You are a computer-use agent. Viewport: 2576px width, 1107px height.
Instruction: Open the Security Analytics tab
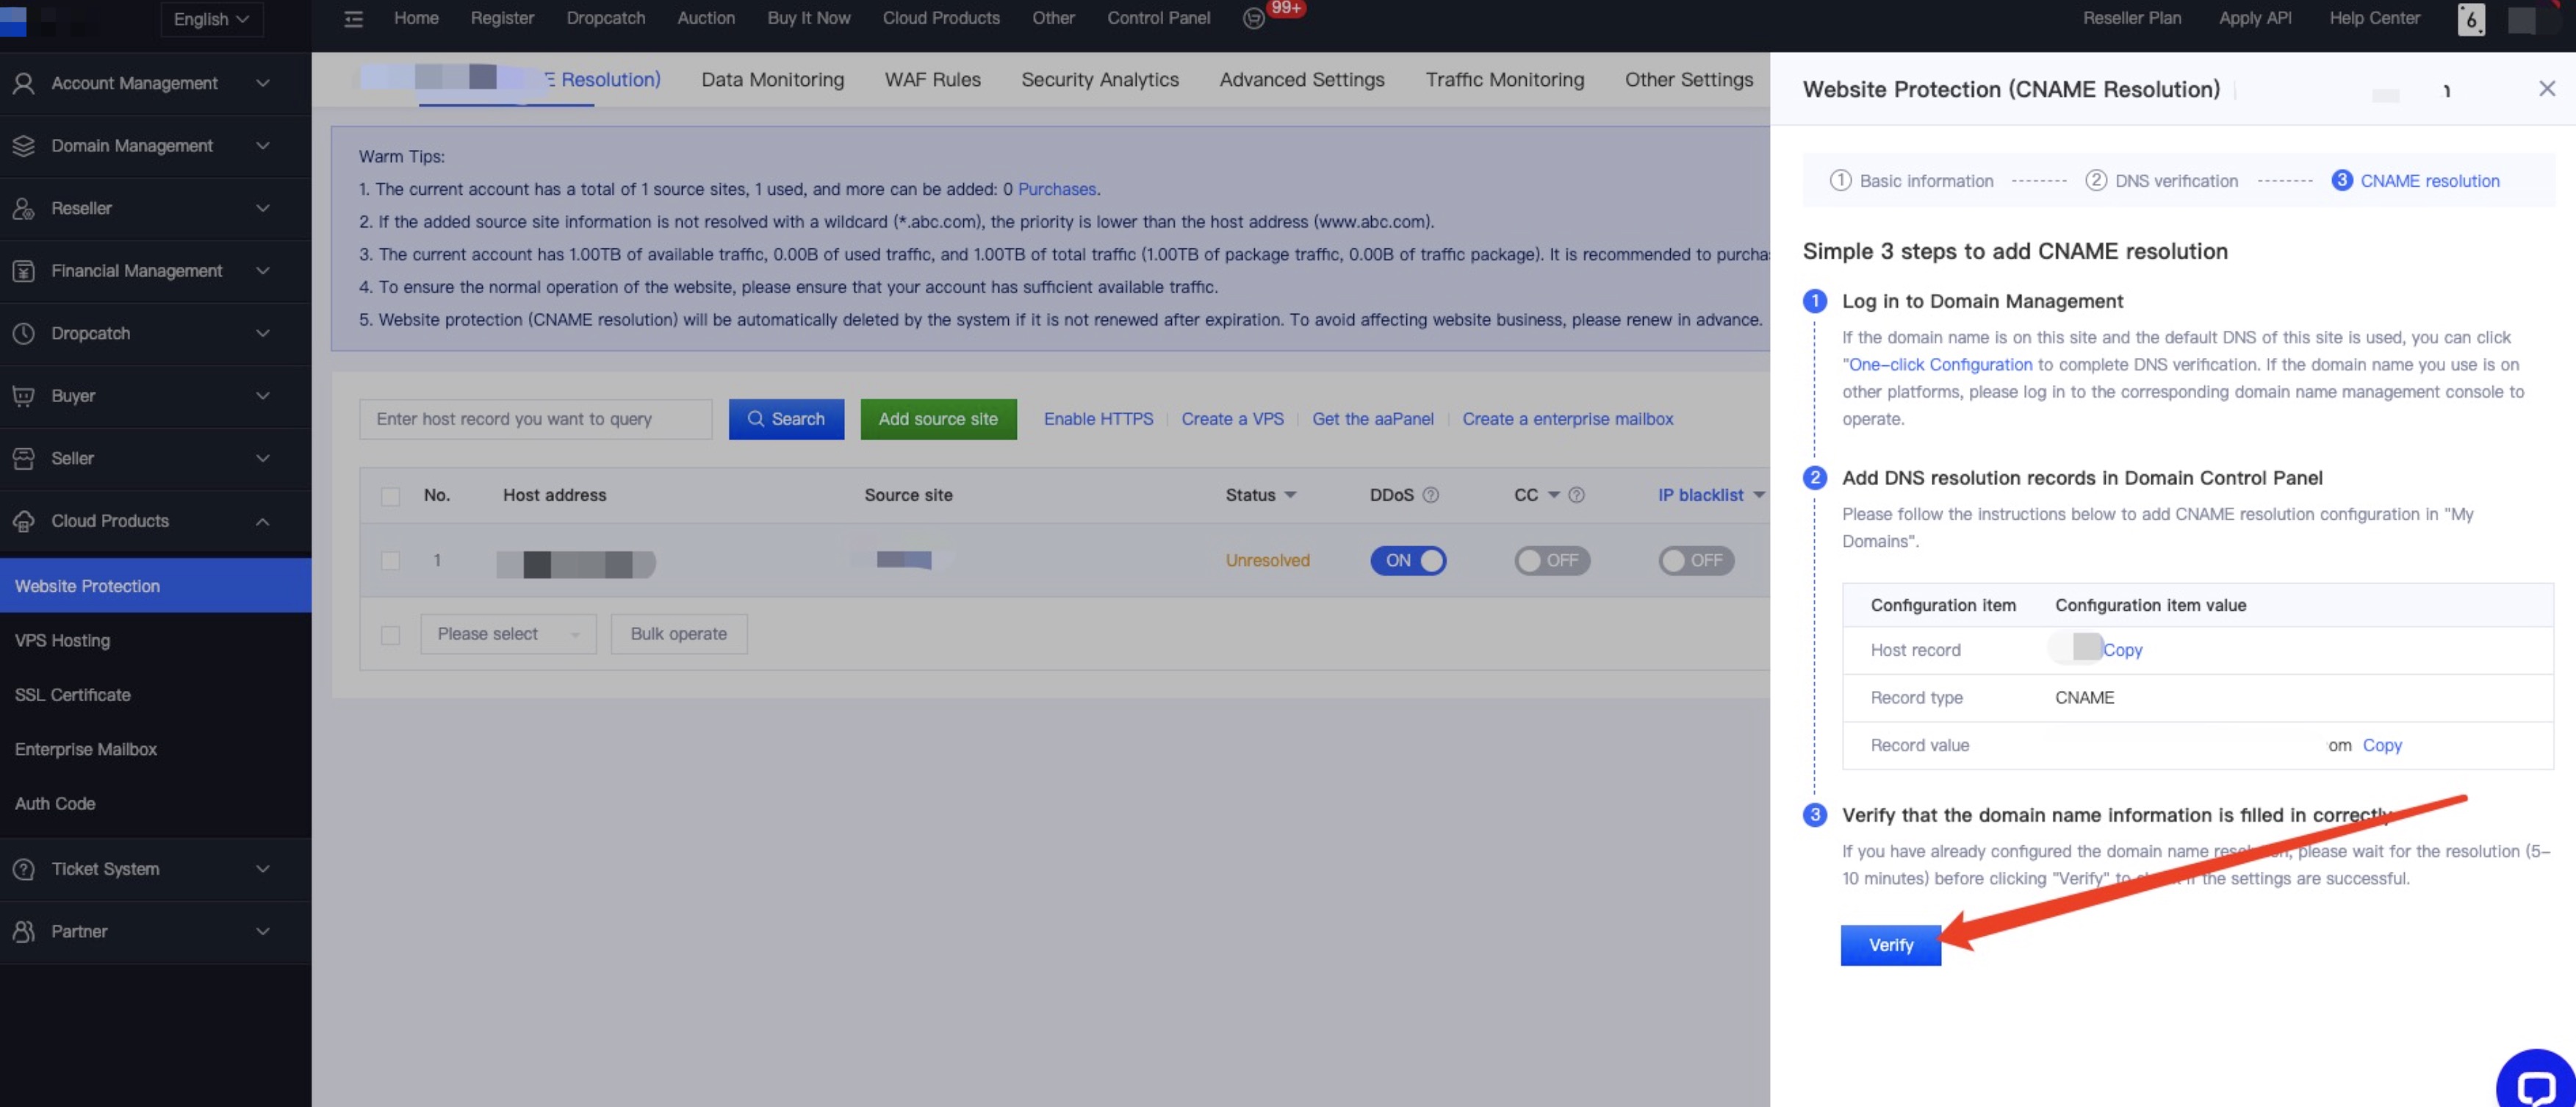1100,80
